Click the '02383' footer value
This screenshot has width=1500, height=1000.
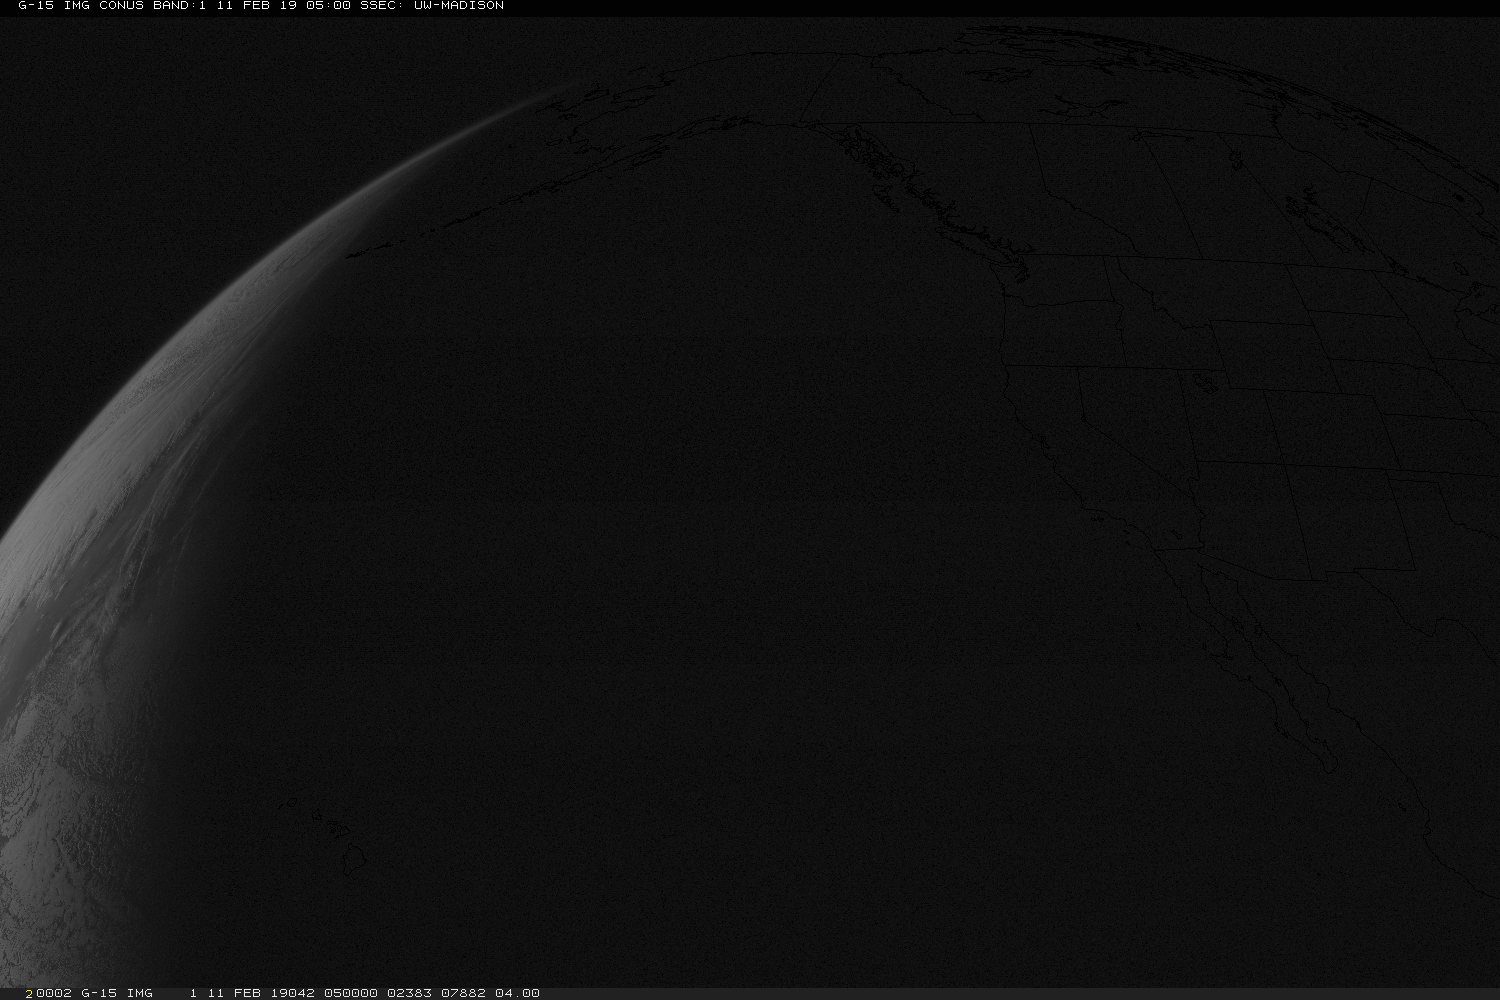(x=409, y=993)
